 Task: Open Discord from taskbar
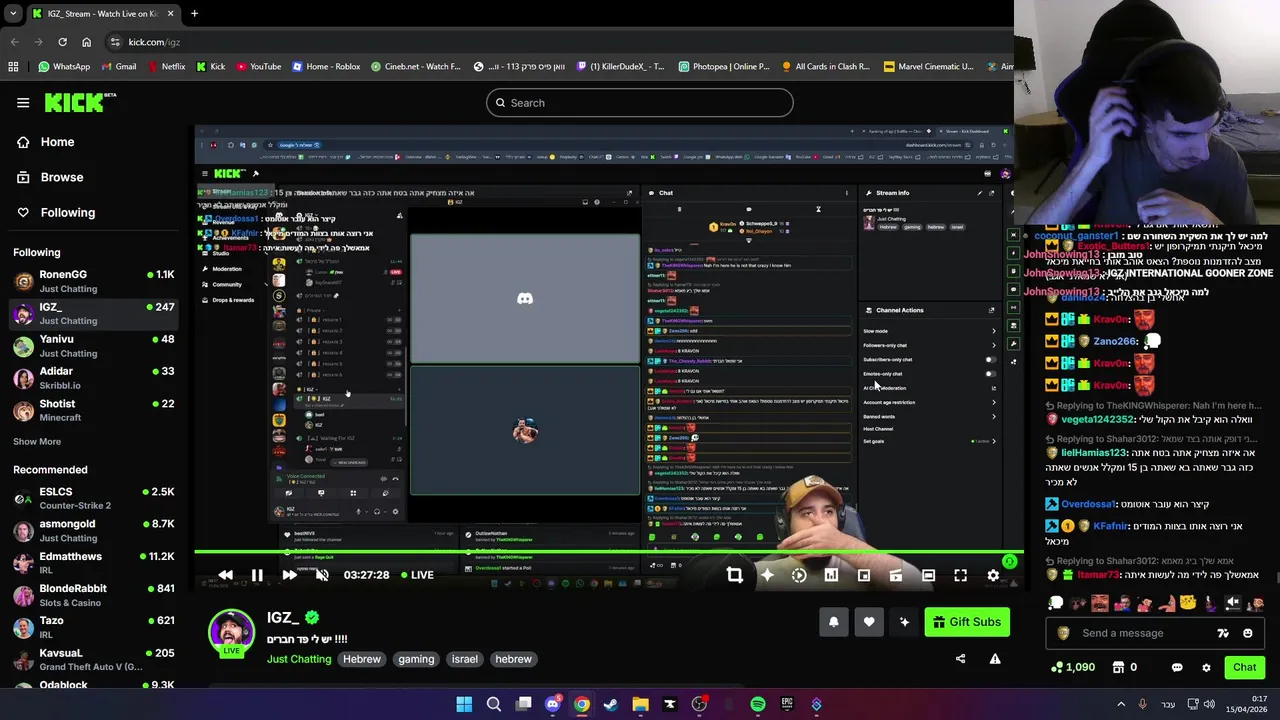(552, 704)
